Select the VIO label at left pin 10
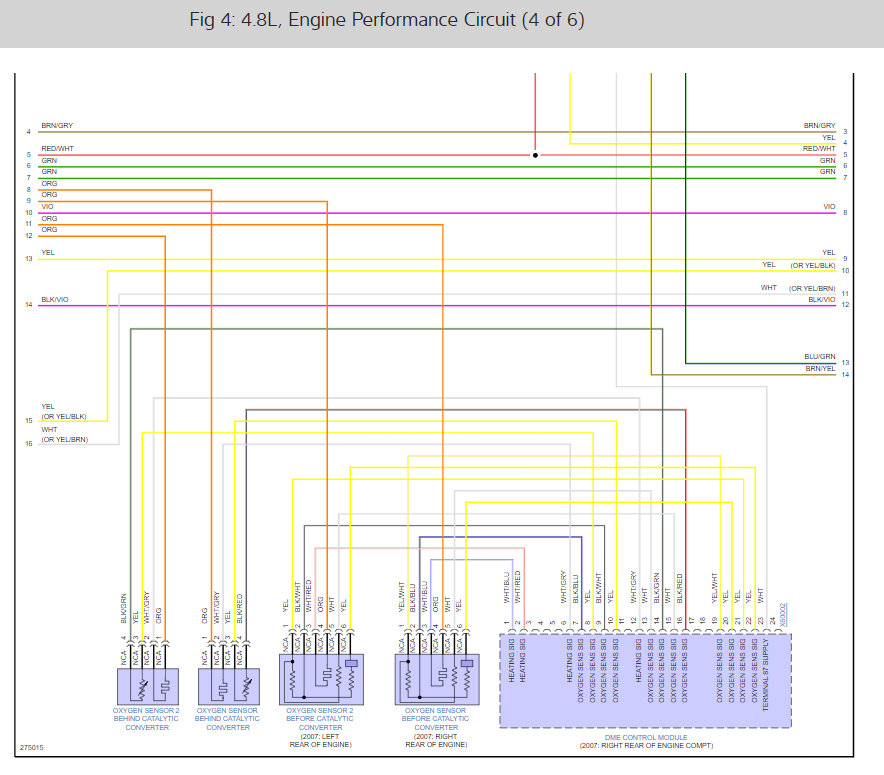Viewport: 884px width, 775px height. point(47,207)
